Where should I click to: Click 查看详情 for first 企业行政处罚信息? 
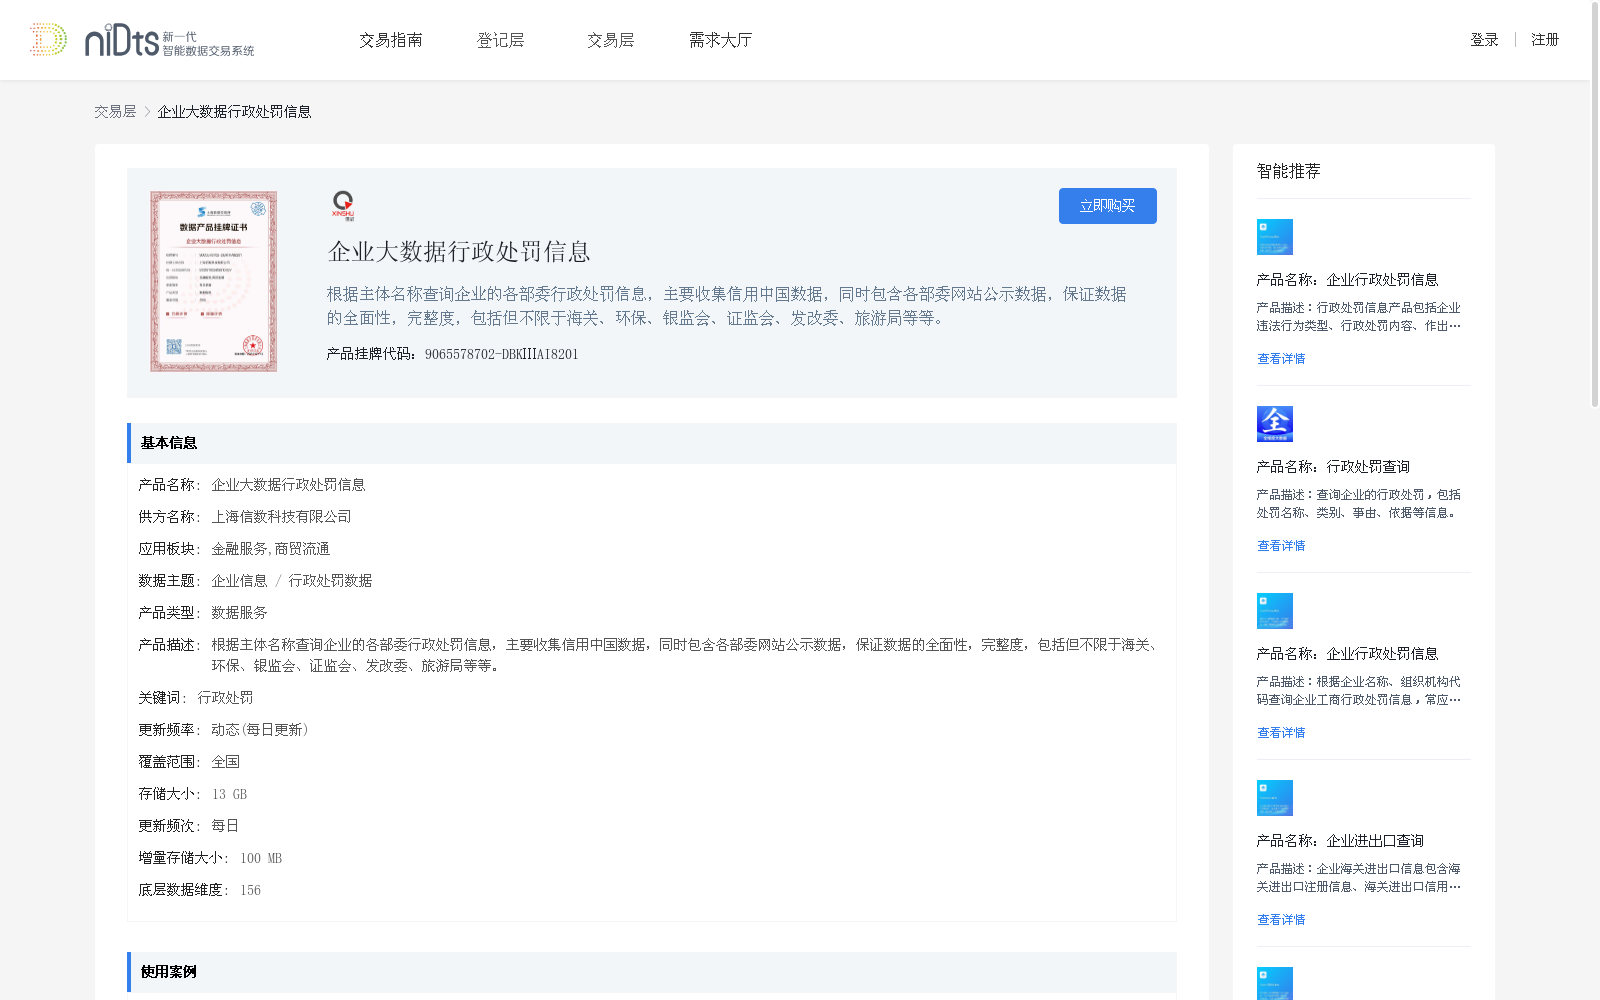coord(1281,359)
